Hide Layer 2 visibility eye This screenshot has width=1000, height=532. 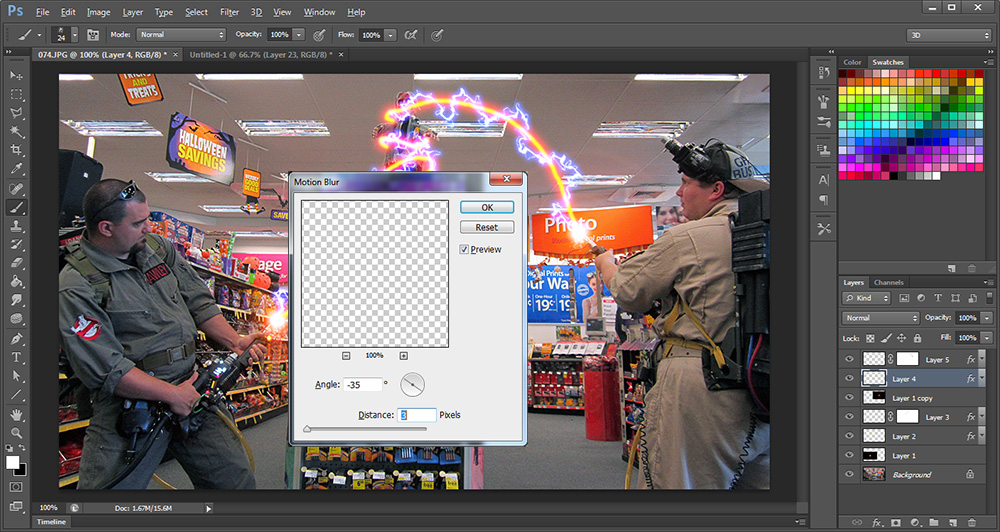click(849, 436)
